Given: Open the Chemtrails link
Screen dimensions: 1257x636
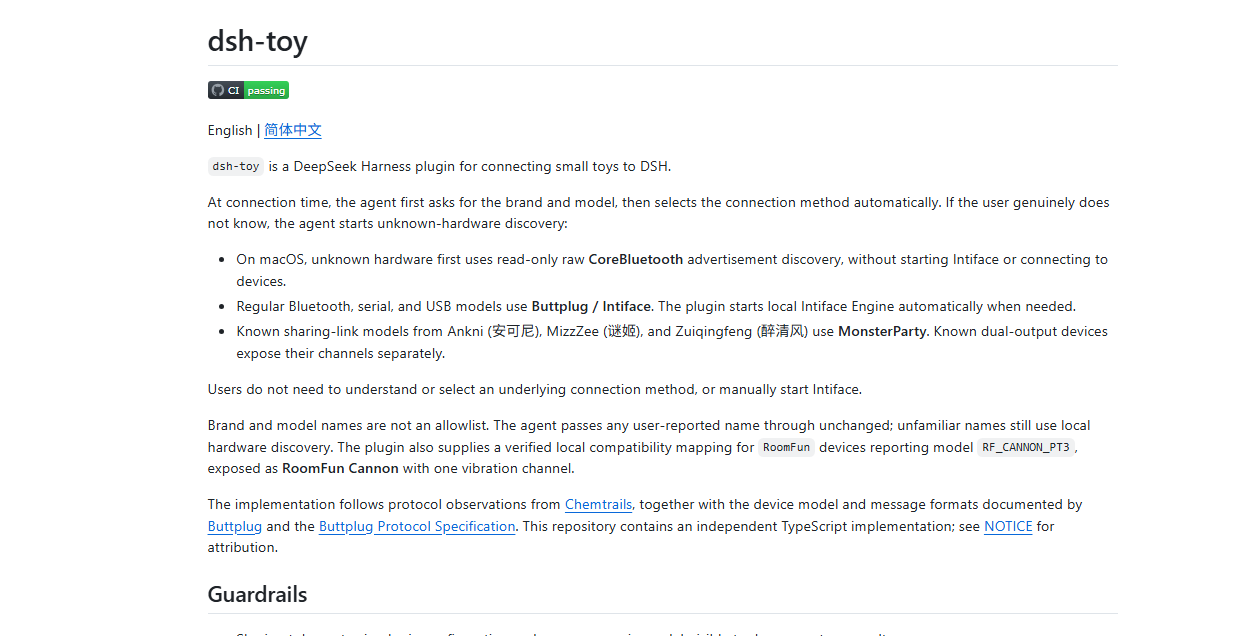Looking at the screenshot, I should (598, 505).
